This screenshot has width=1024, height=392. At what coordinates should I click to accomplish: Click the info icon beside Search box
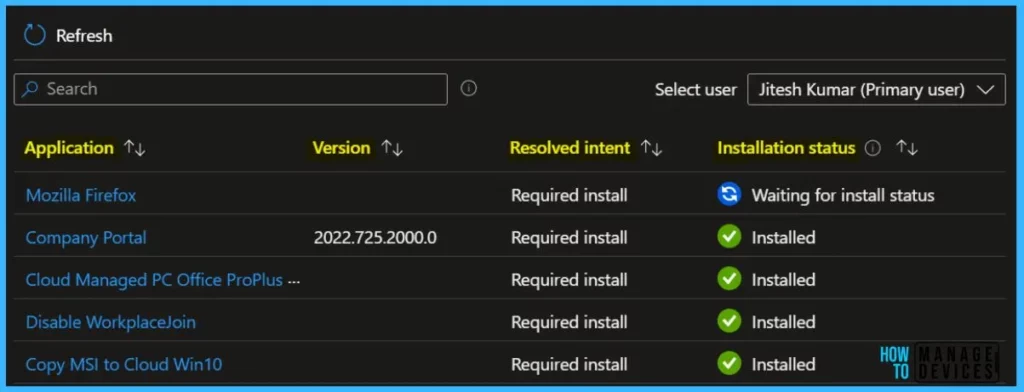coord(468,88)
